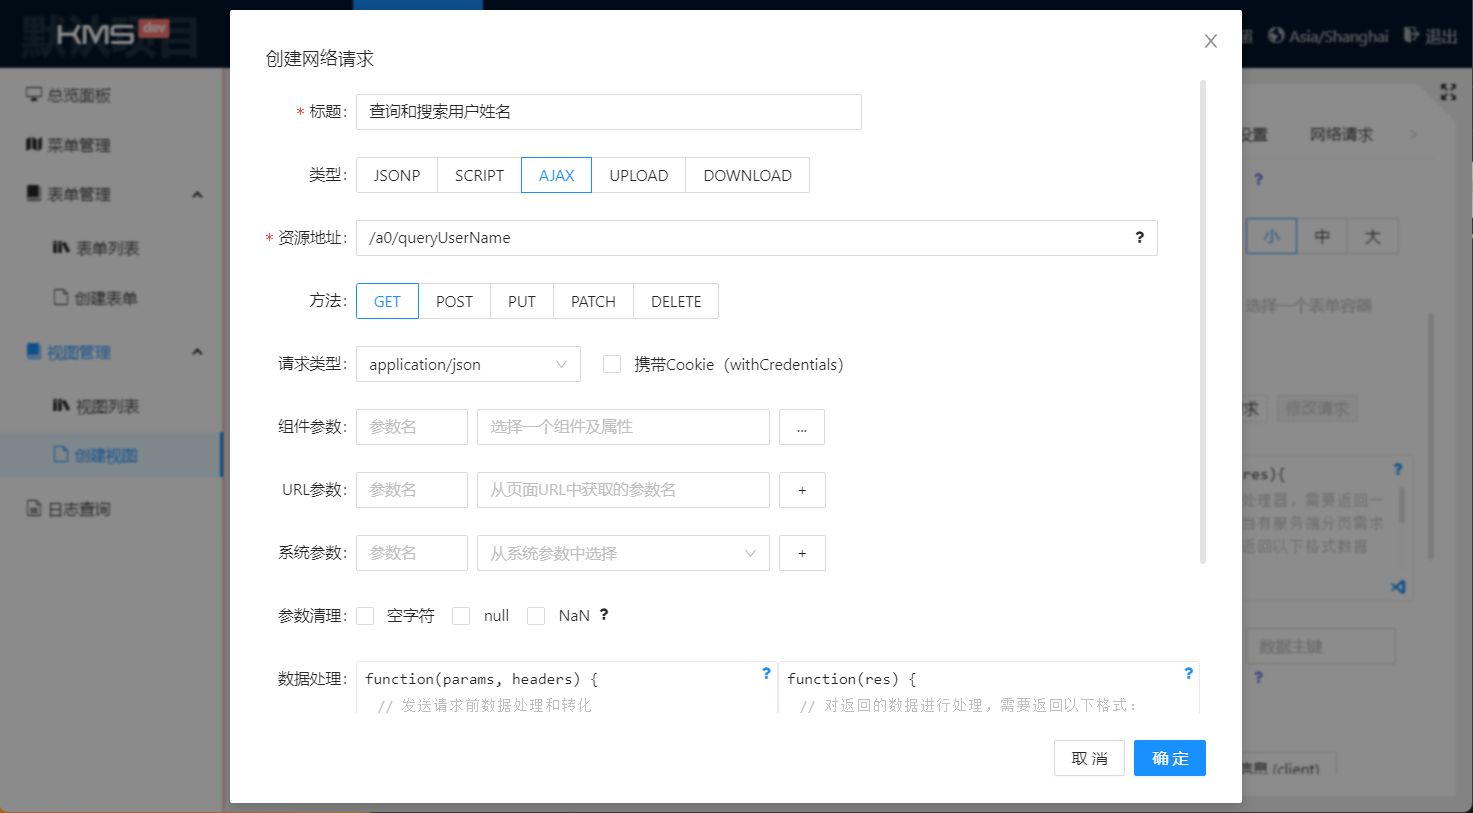
Task: Click plus button for URL parameters
Action: 802,490
